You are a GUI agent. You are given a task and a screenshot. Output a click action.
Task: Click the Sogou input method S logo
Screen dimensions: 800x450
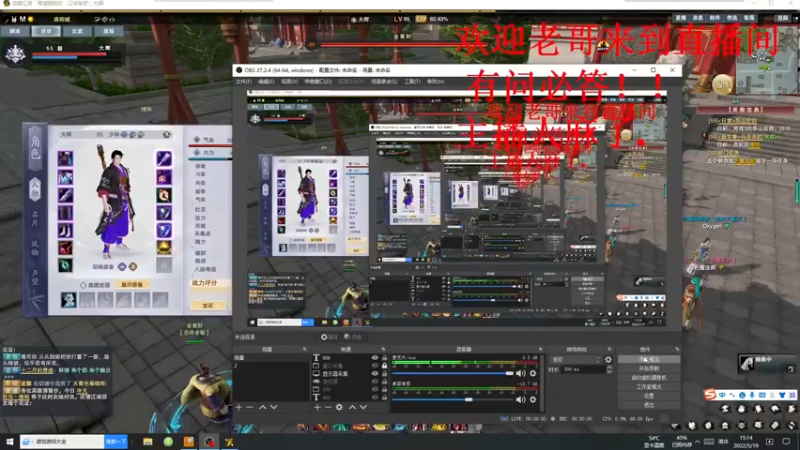(x=710, y=394)
